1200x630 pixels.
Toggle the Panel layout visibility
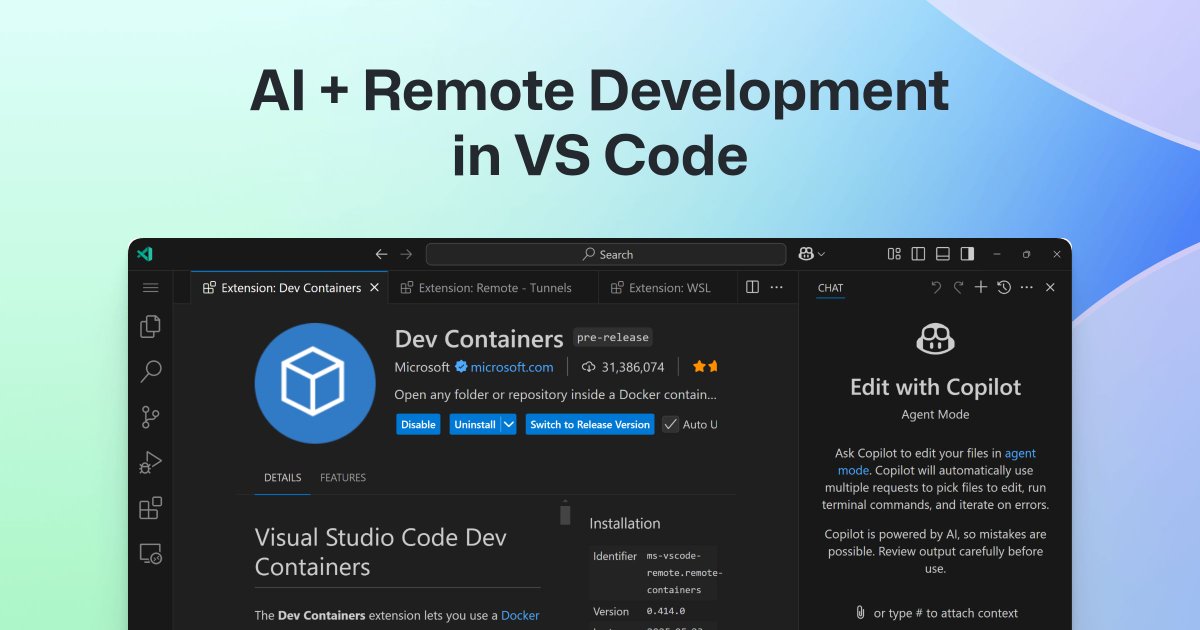(x=942, y=254)
